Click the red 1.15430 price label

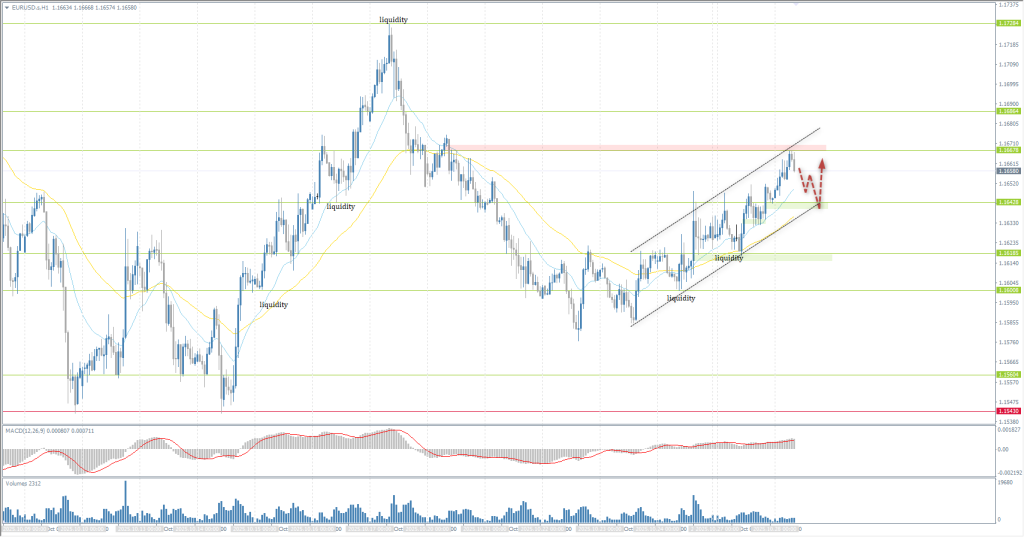(1008, 411)
